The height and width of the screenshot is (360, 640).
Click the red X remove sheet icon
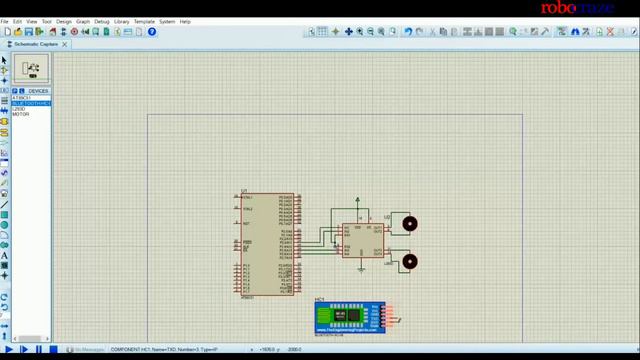click(610, 31)
